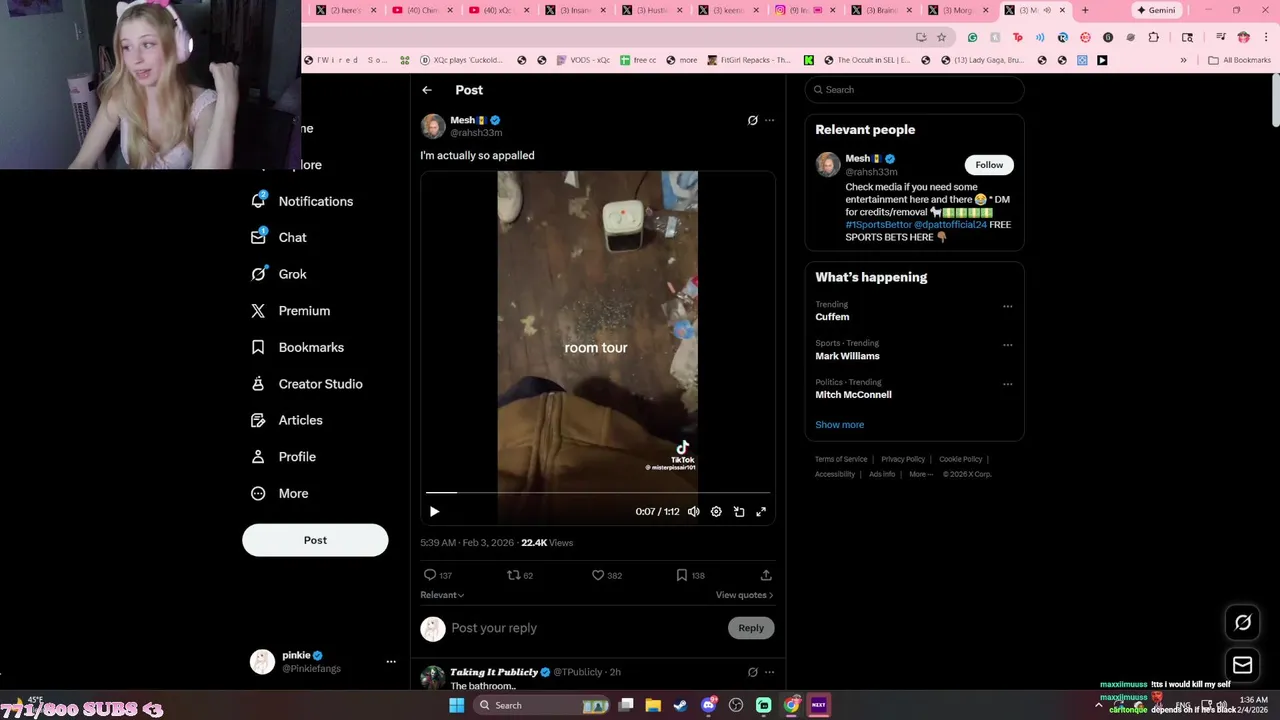View replies via the comment icon (137)
This screenshot has width=1280, height=720.
click(x=438, y=575)
